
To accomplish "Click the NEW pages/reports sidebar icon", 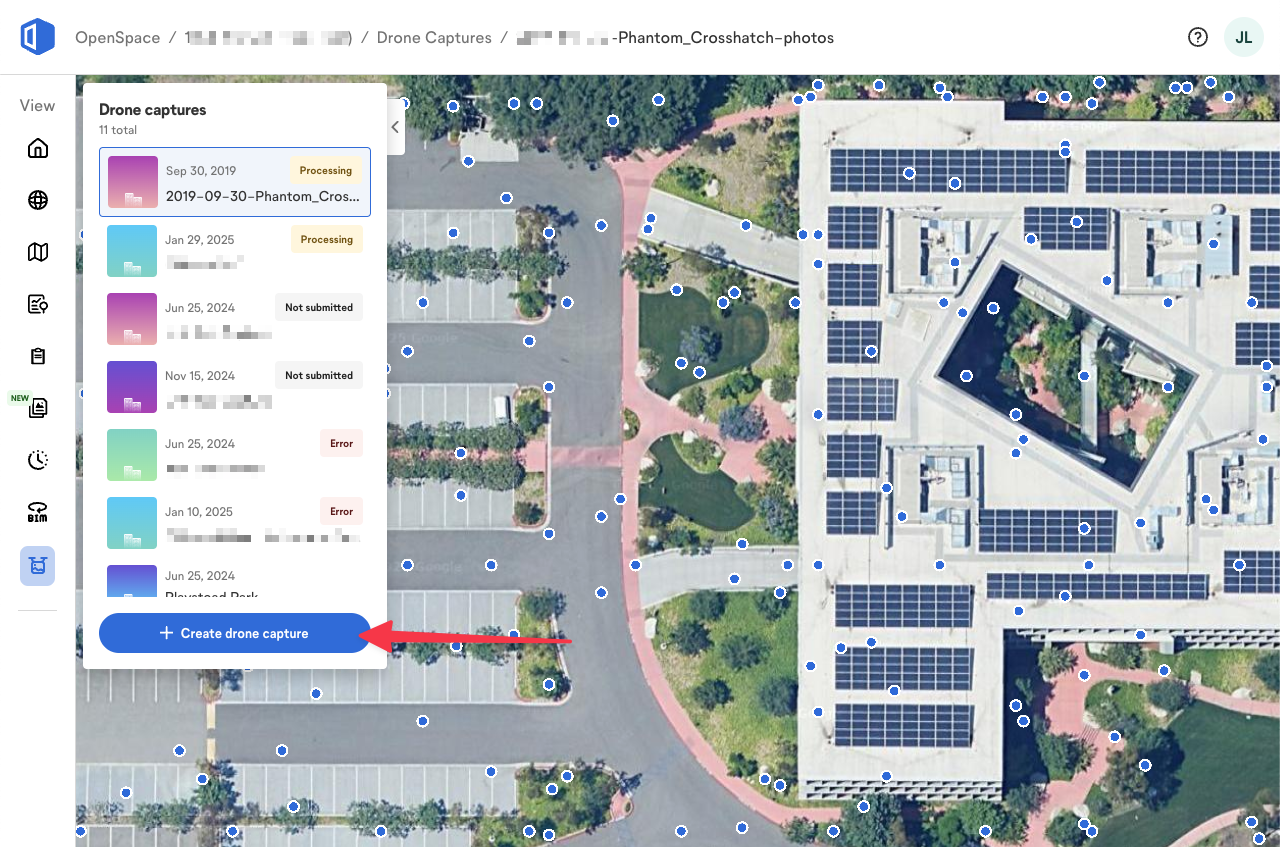I will coord(37,408).
